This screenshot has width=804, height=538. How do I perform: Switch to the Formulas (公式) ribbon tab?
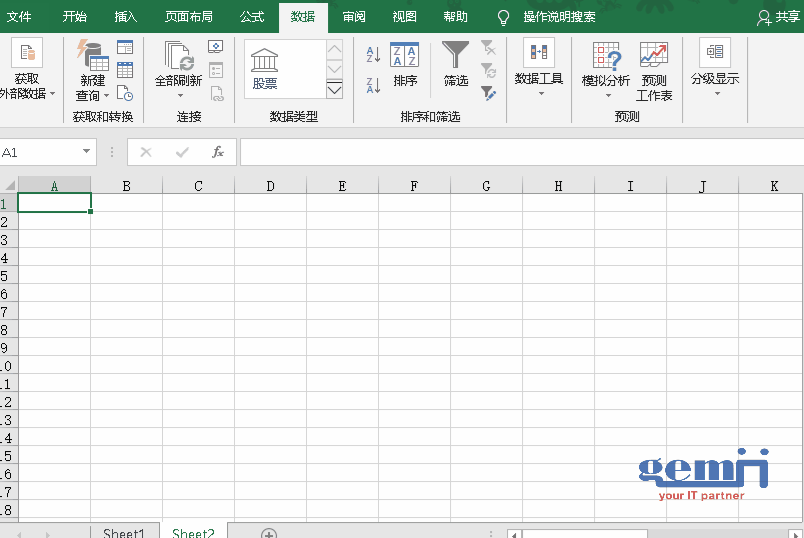pos(252,17)
